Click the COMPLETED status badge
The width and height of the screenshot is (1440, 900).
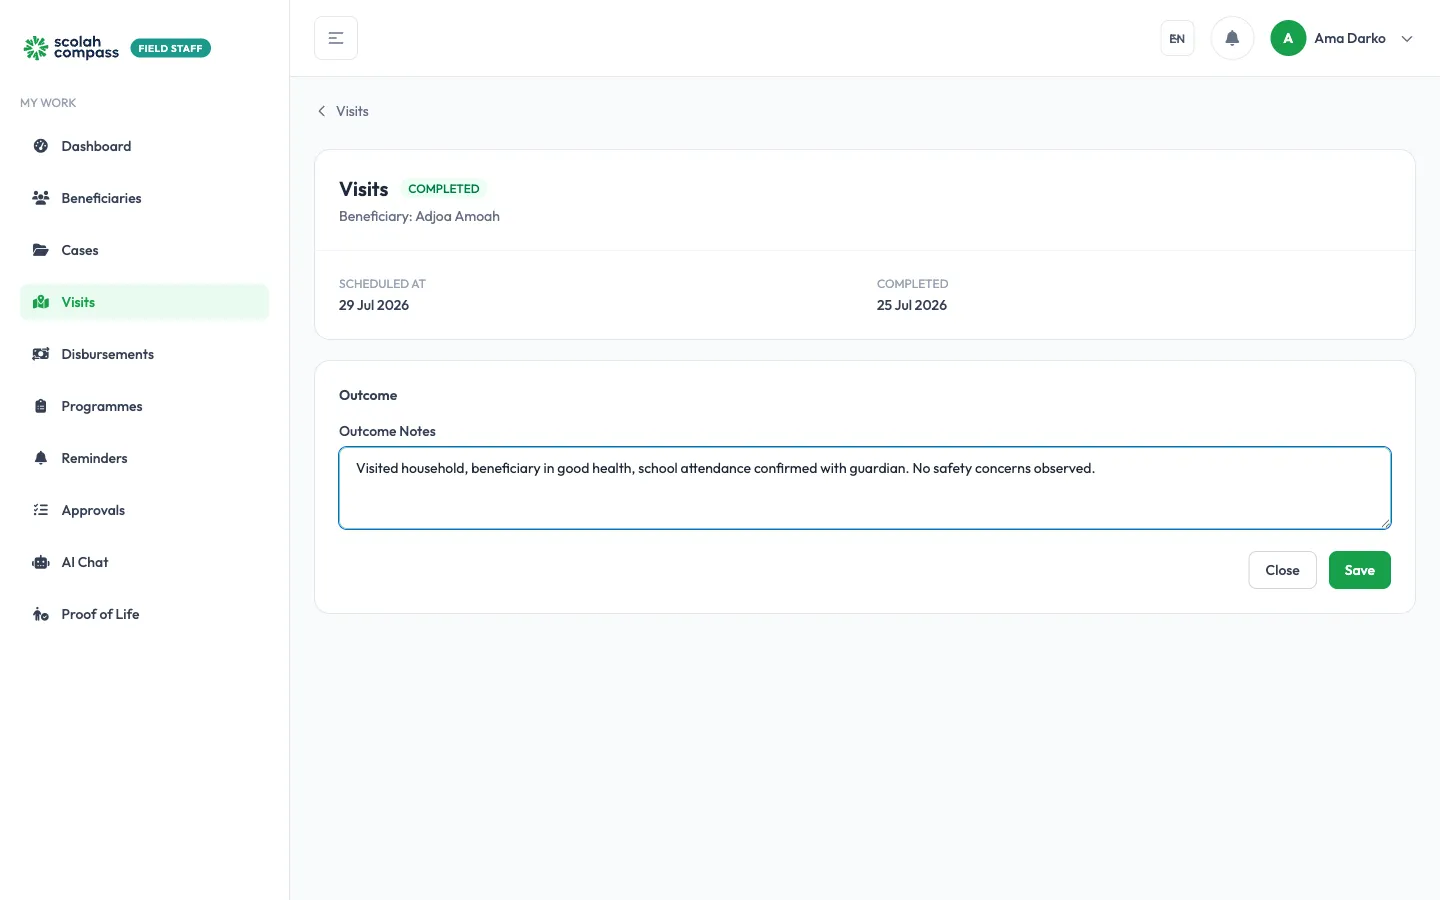tap(444, 189)
